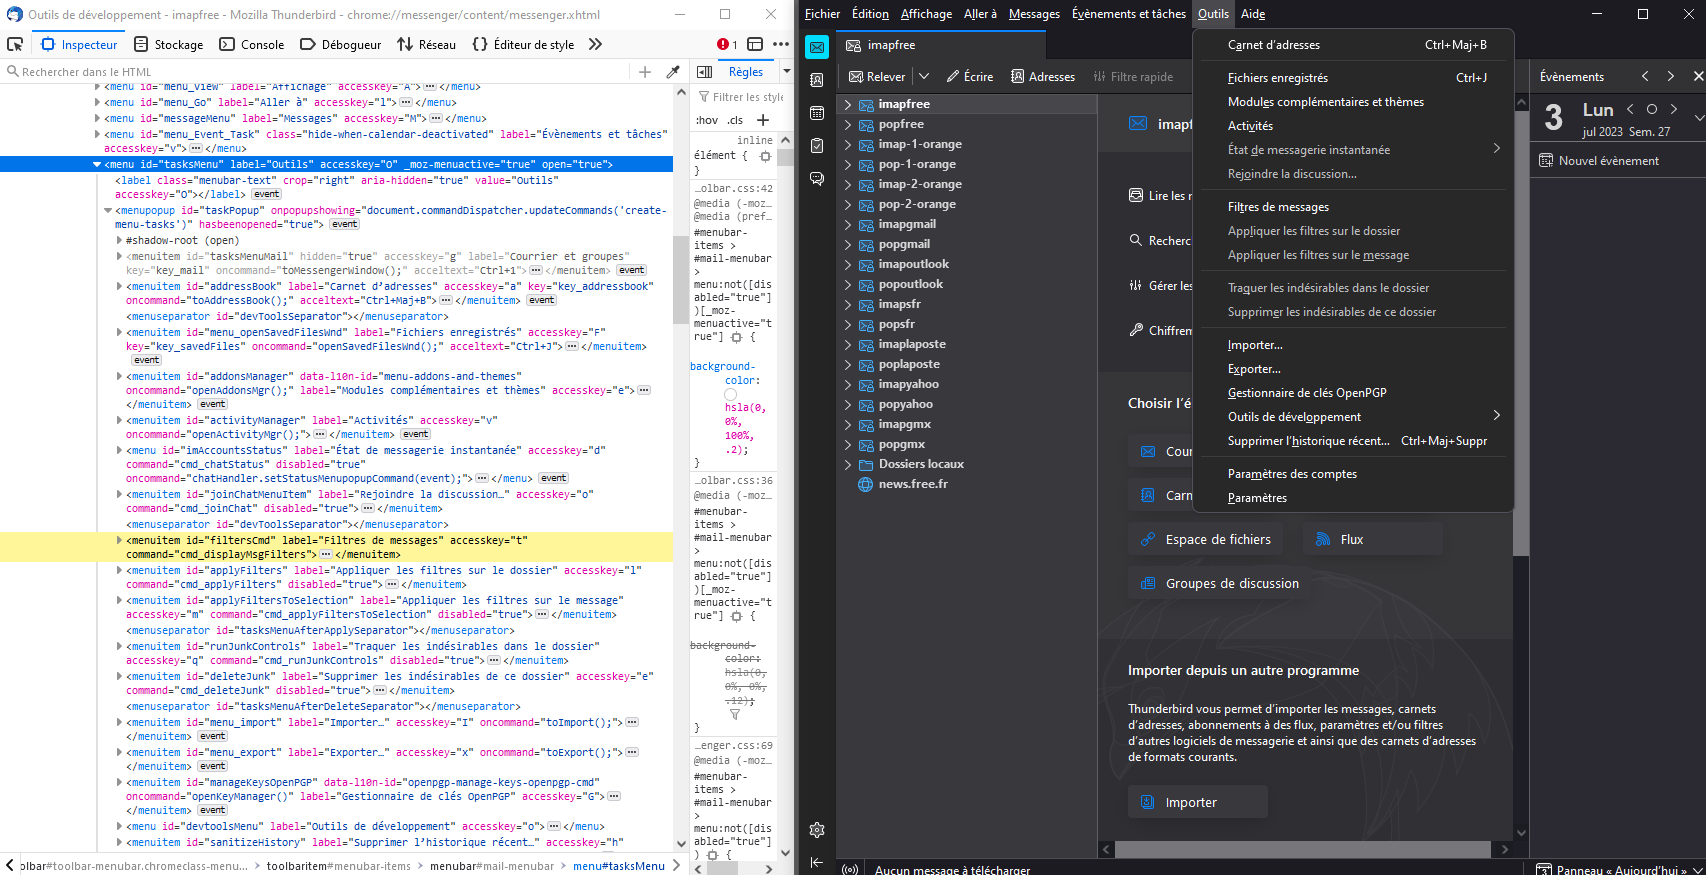Toggle the .cls class panel
Viewport: 1706px width, 875px height.
736,120
